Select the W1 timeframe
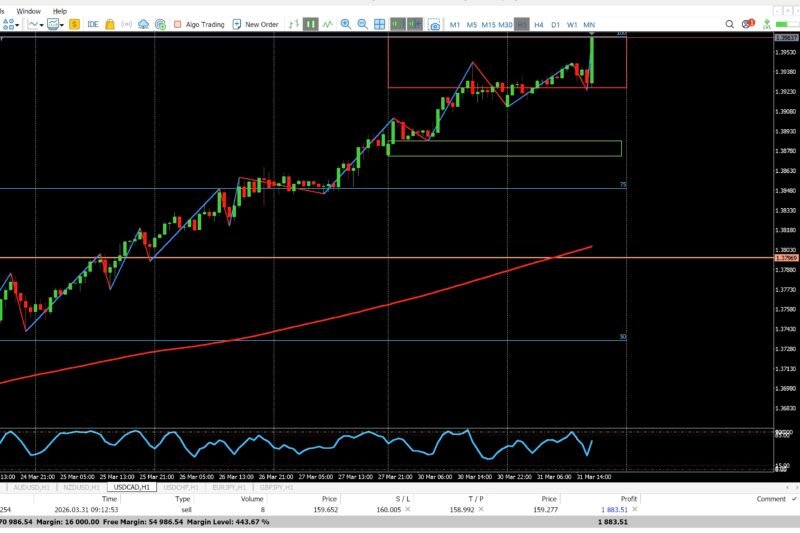 572,24
